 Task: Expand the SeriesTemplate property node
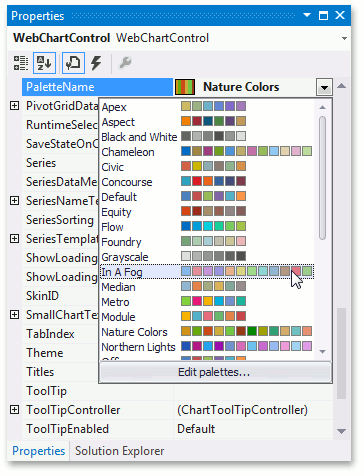14,239
